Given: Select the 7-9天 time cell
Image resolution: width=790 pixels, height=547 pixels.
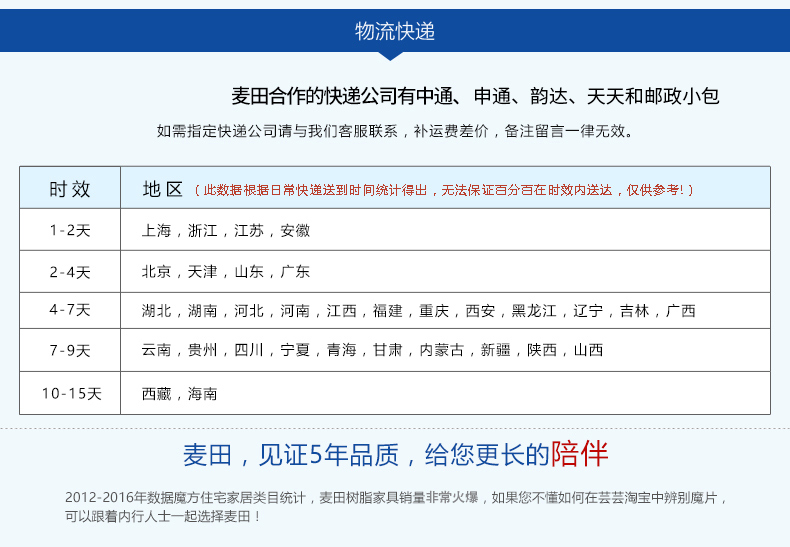Looking at the screenshot, I should tap(70, 350).
